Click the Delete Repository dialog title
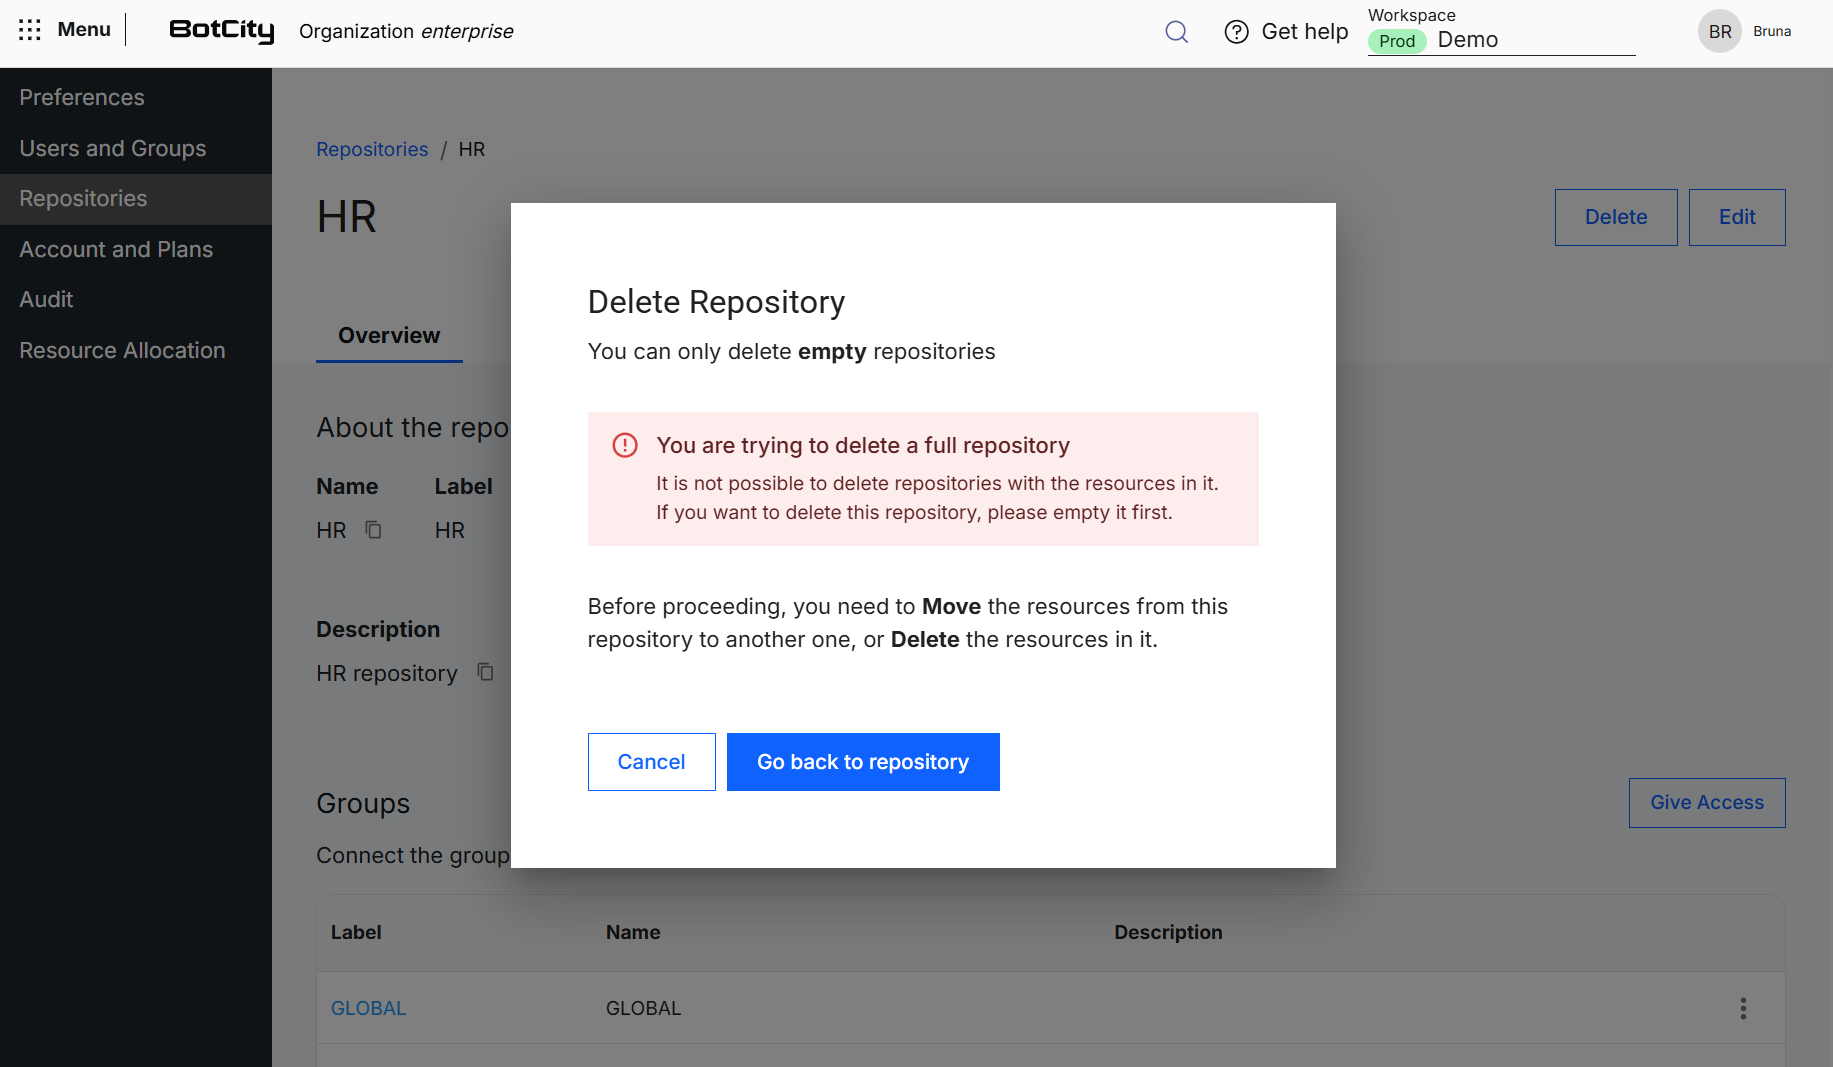This screenshot has width=1833, height=1067. click(716, 302)
